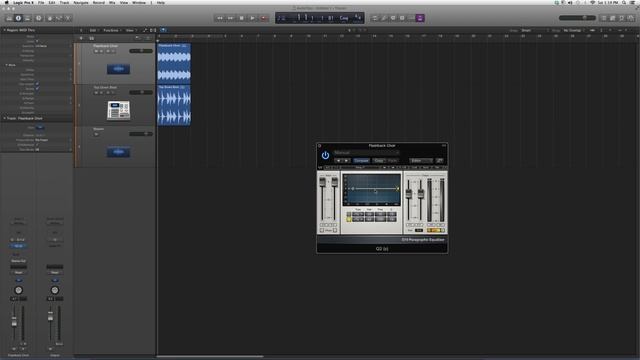The image size is (640, 360).
Task: Click the Stop transport button
Action: tap(242, 18)
